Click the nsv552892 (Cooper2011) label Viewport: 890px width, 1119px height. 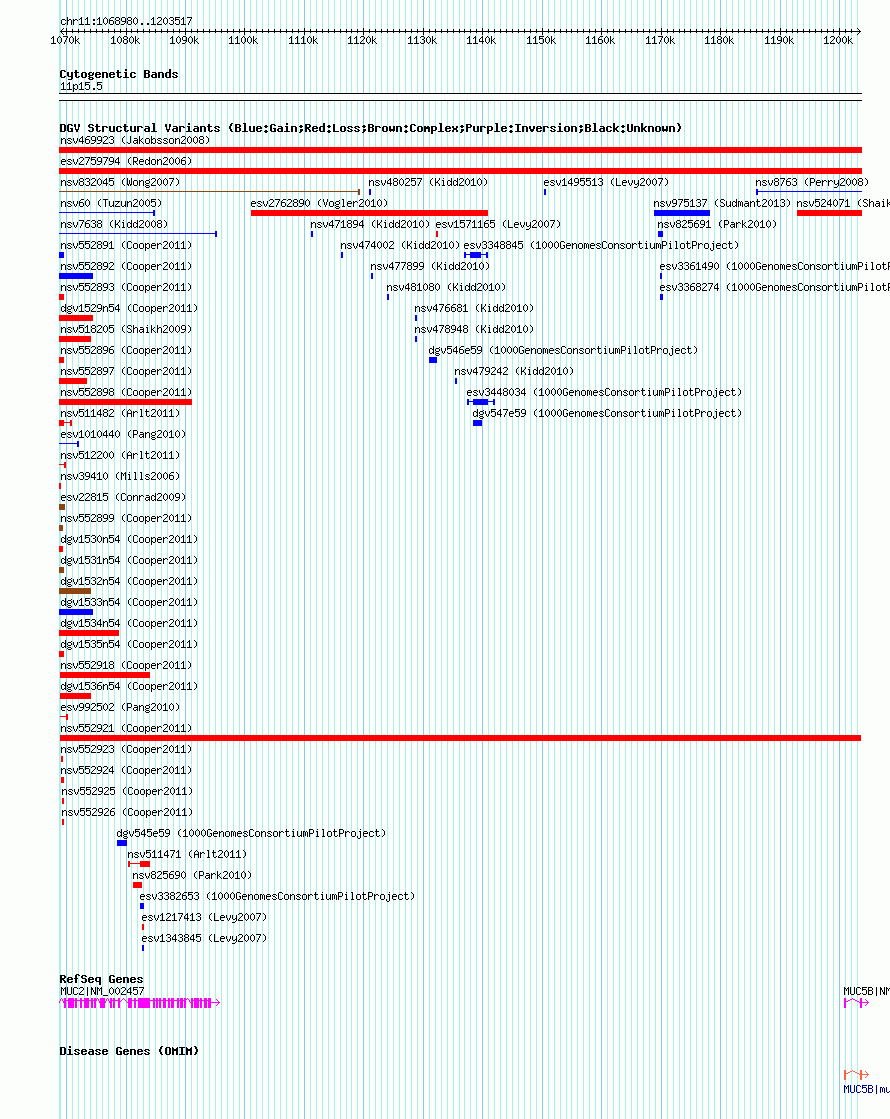point(126,267)
